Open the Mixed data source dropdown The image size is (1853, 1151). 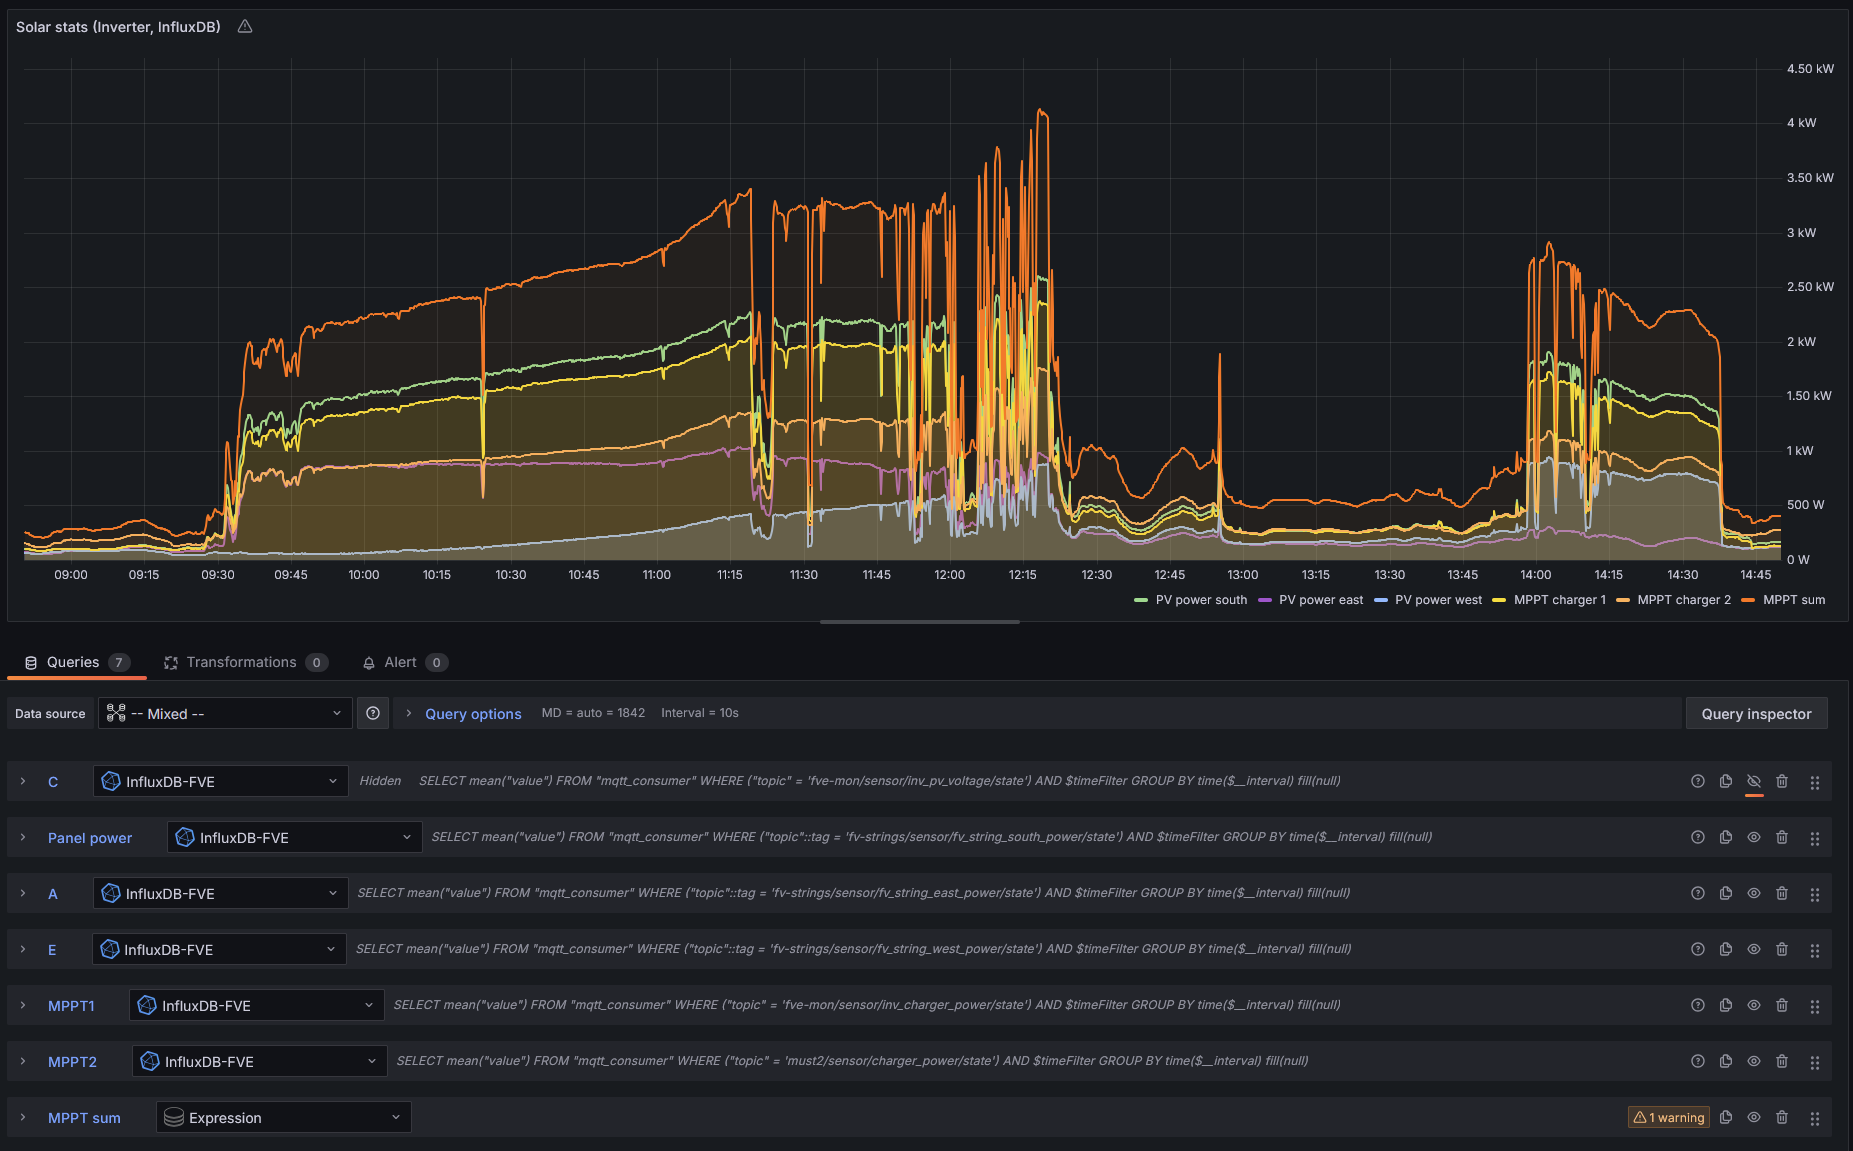coord(225,713)
